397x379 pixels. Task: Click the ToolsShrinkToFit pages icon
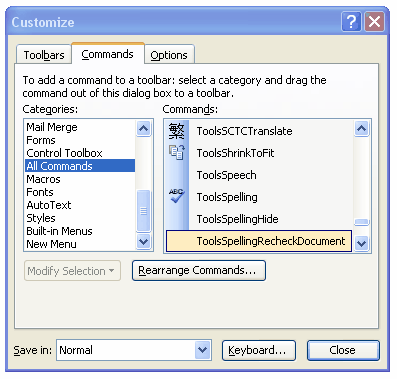click(177, 152)
